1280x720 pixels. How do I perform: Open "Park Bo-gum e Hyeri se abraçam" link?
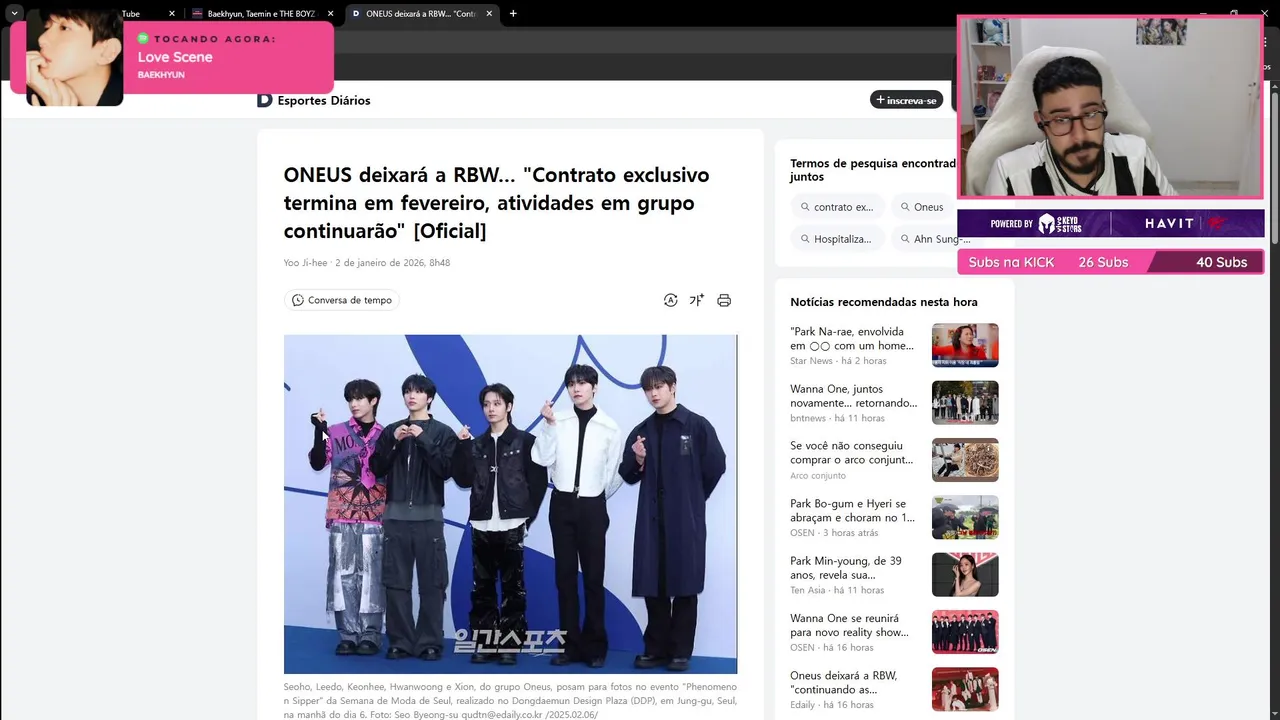(852, 510)
